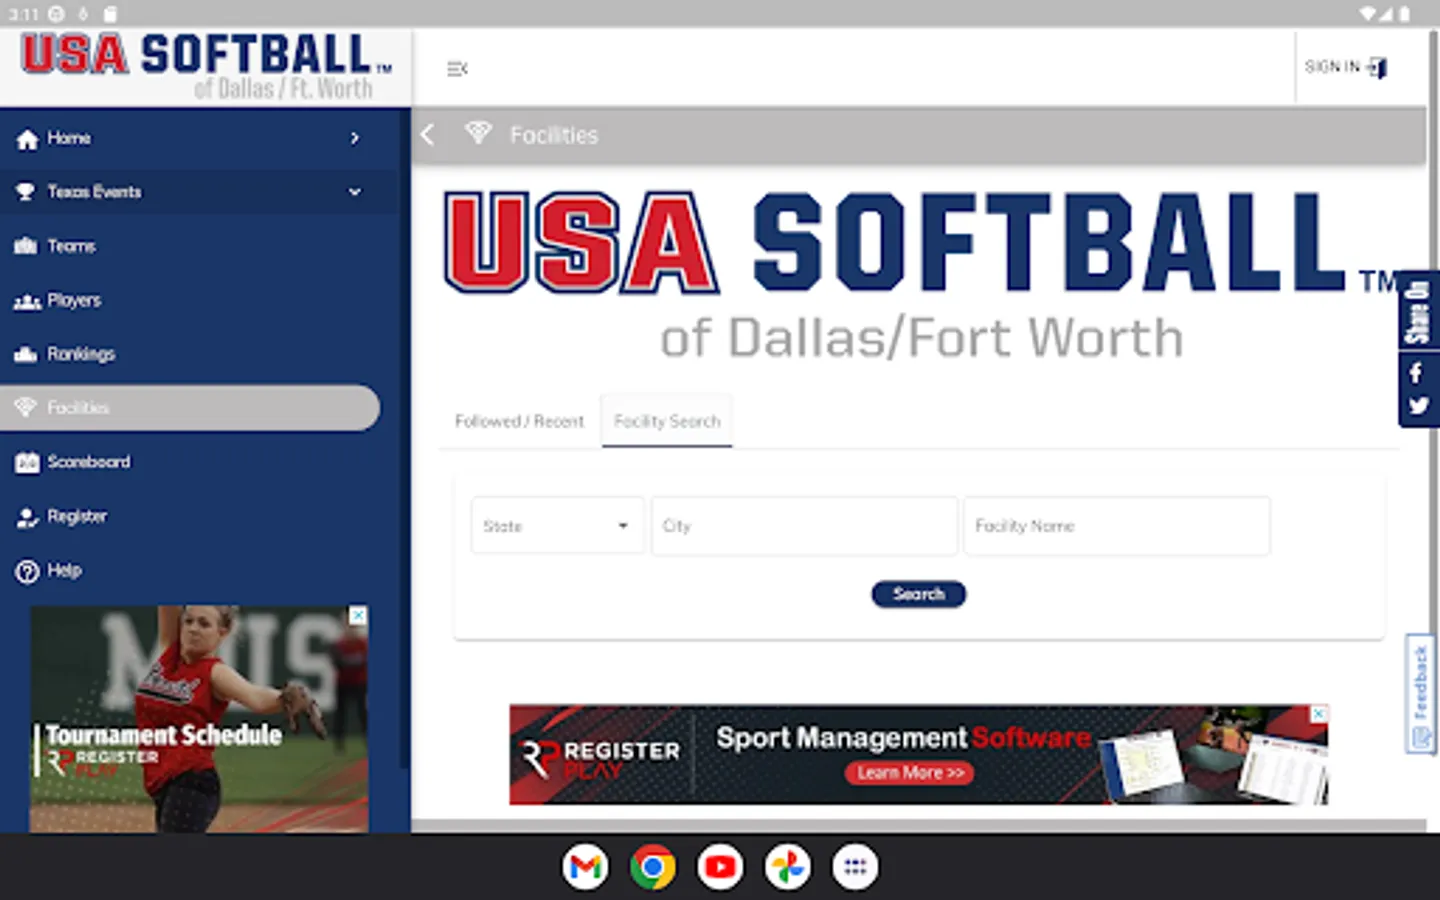
Task: Focus the City input field
Action: coord(804,526)
